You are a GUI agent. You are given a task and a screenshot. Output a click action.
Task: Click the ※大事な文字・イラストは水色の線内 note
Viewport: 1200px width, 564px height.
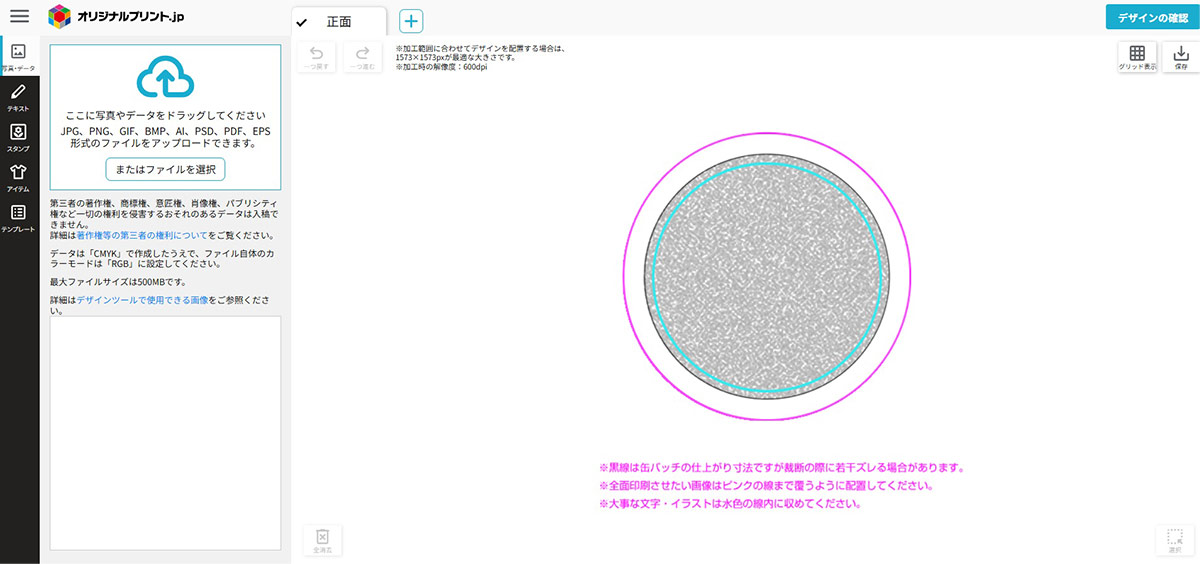730,503
